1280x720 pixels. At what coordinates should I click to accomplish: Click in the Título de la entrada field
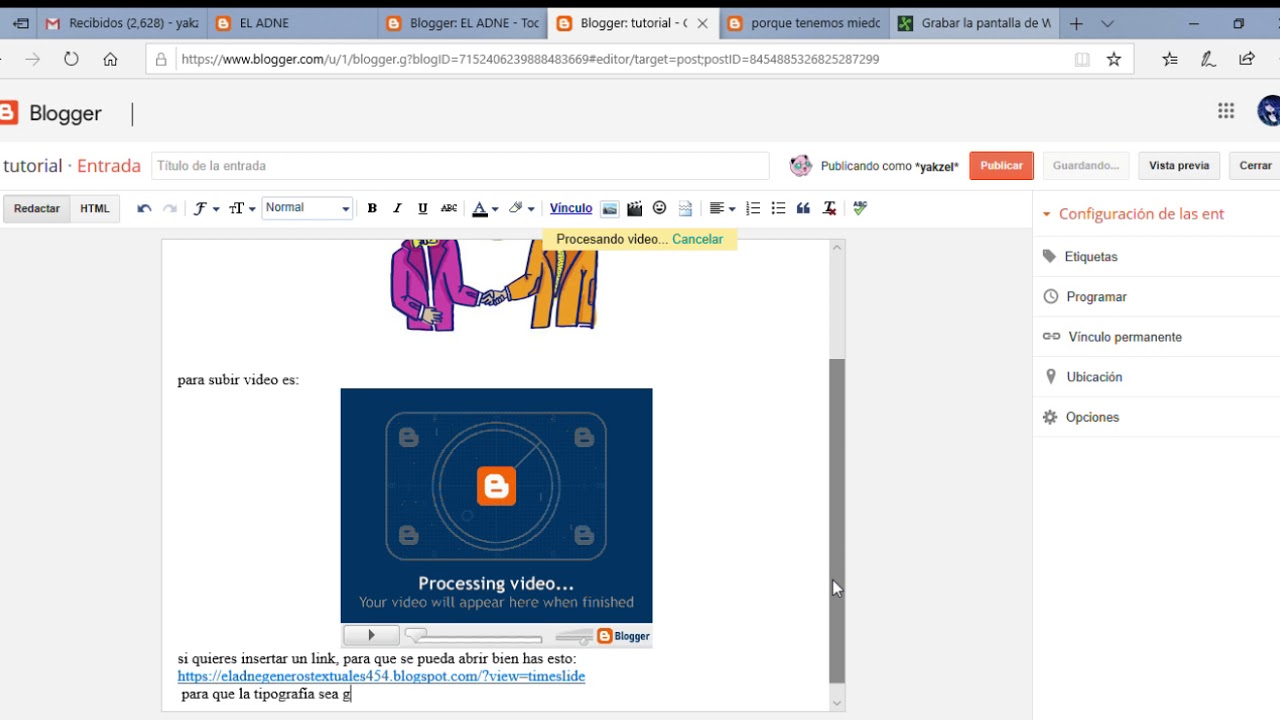460,166
